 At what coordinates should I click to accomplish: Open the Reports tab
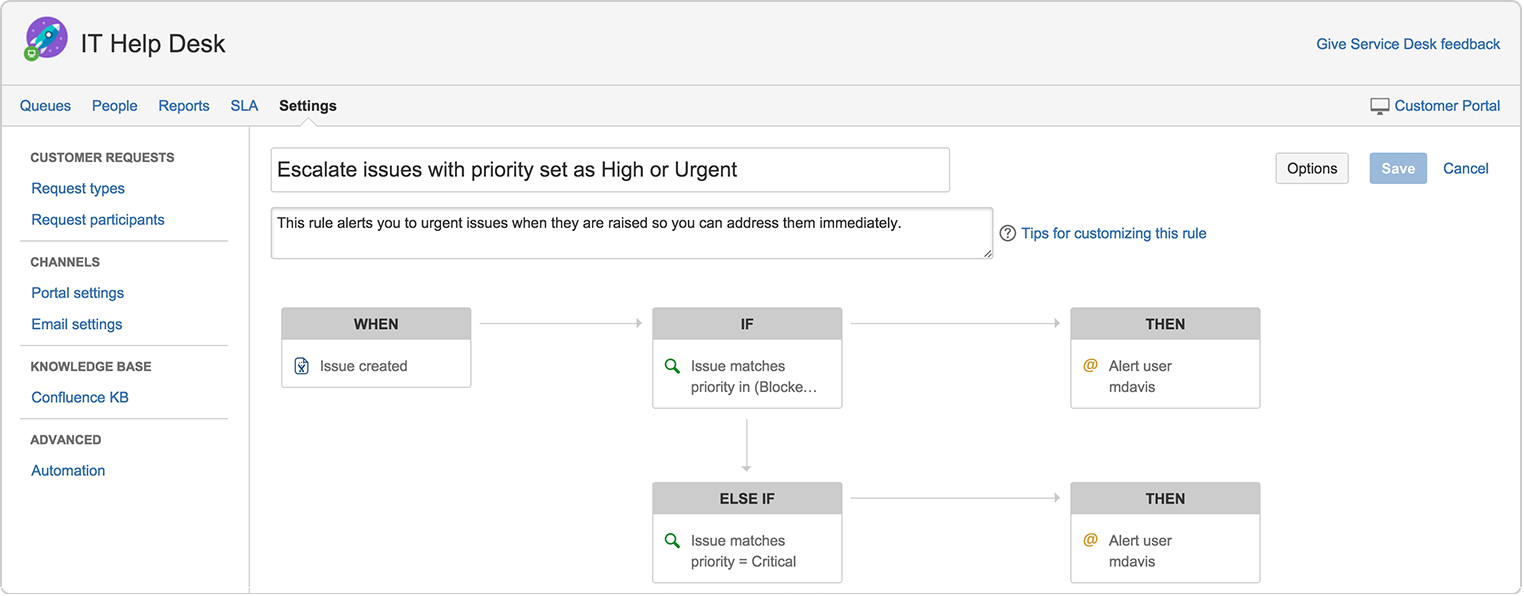pyautogui.click(x=184, y=106)
